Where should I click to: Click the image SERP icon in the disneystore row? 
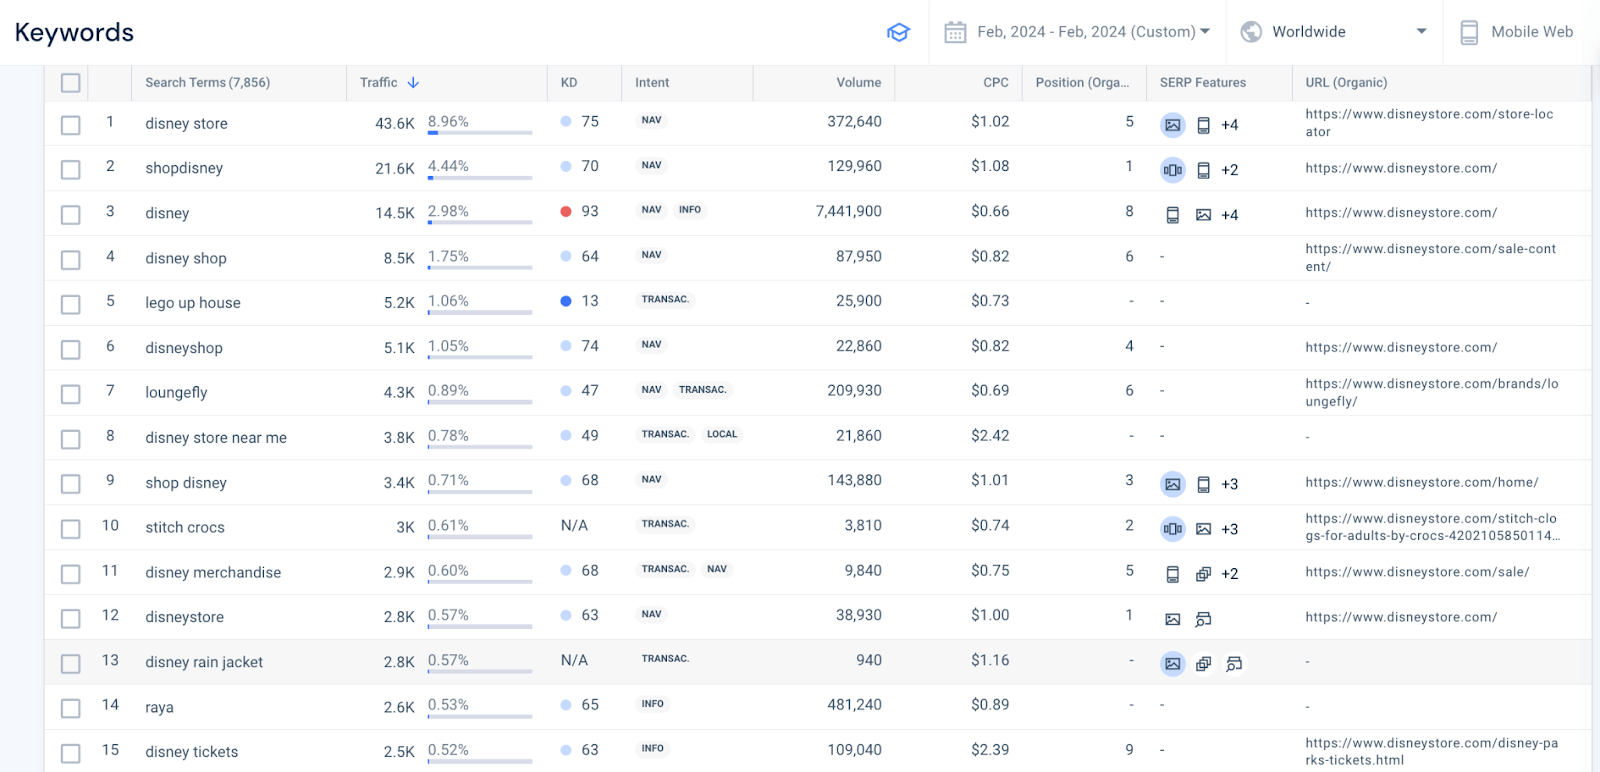tap(1173, 619)
